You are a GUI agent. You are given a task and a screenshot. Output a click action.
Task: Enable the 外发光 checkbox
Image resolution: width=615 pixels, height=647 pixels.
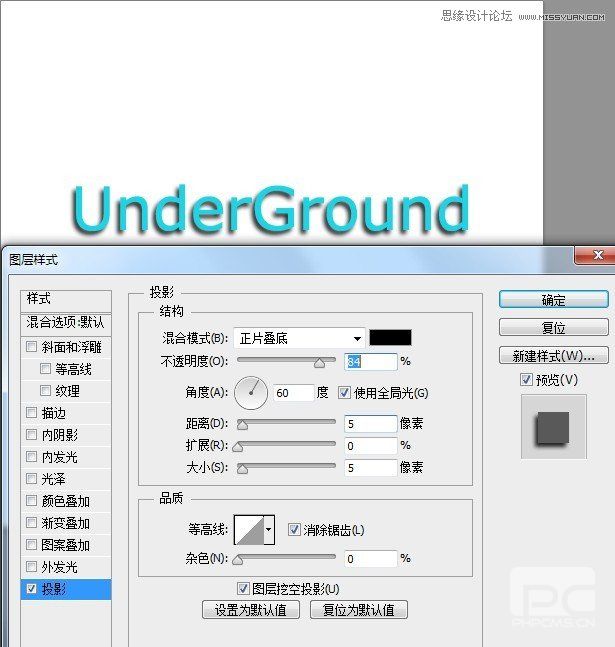point(31,567)
